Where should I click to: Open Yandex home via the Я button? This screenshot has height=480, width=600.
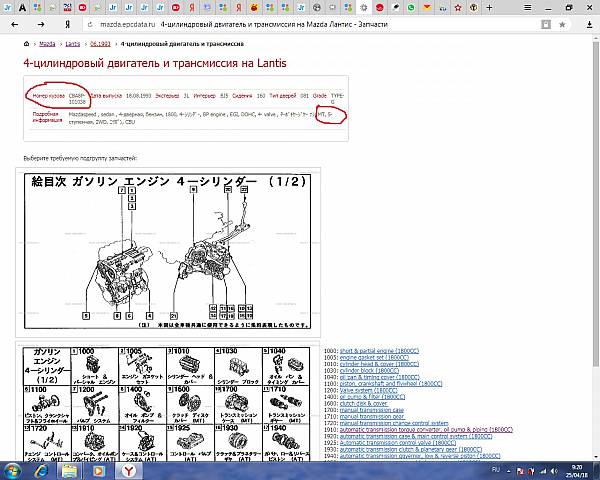point(67,24)
